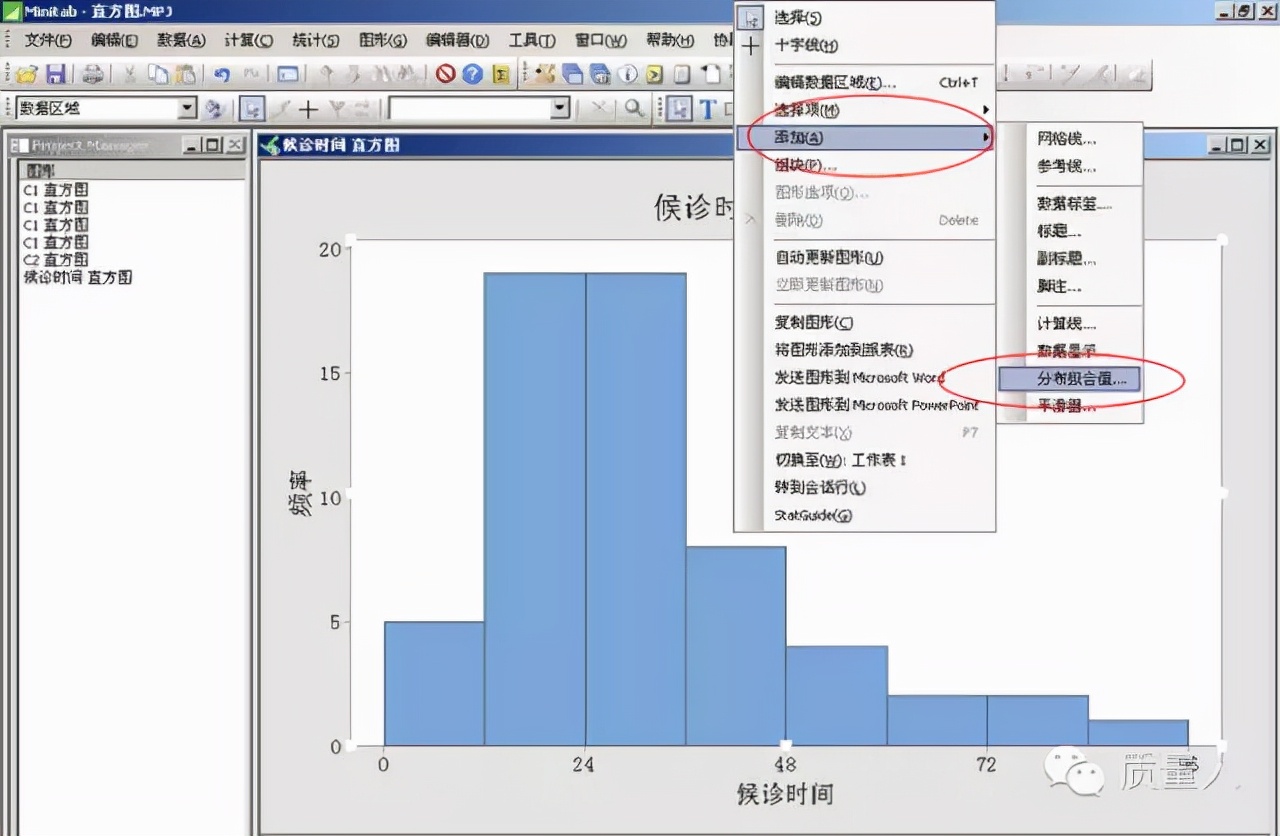Open a project using the Open file icon
The height and width of the screenshot is (836, 1280).
pos(26,73)
